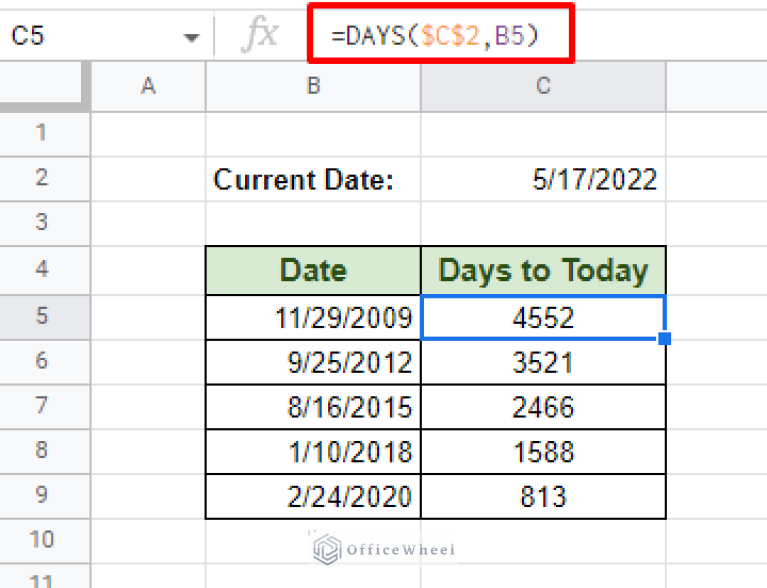767x588 pixels.
Task: Click the Days to Today header cell
Action: point(543,270)
